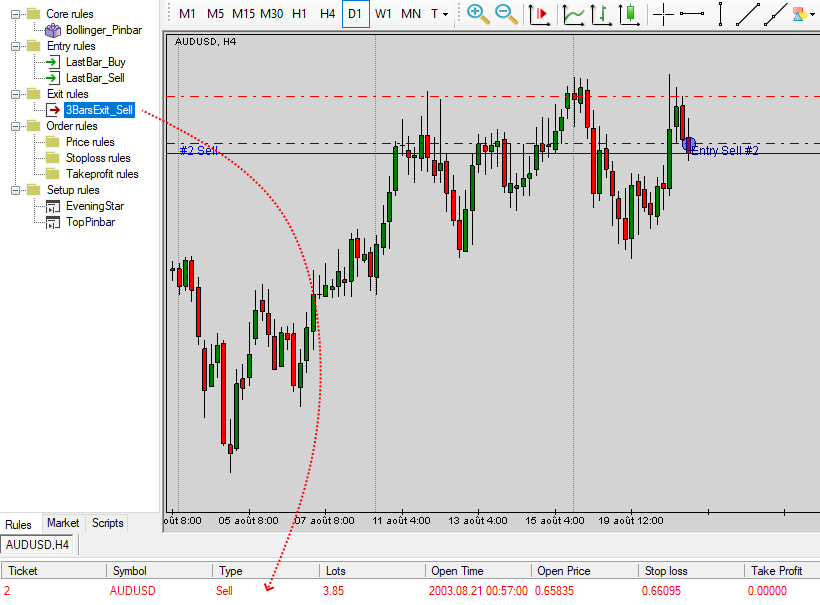Zoom out of the chart
820x605 pixels.
point(506,14)
